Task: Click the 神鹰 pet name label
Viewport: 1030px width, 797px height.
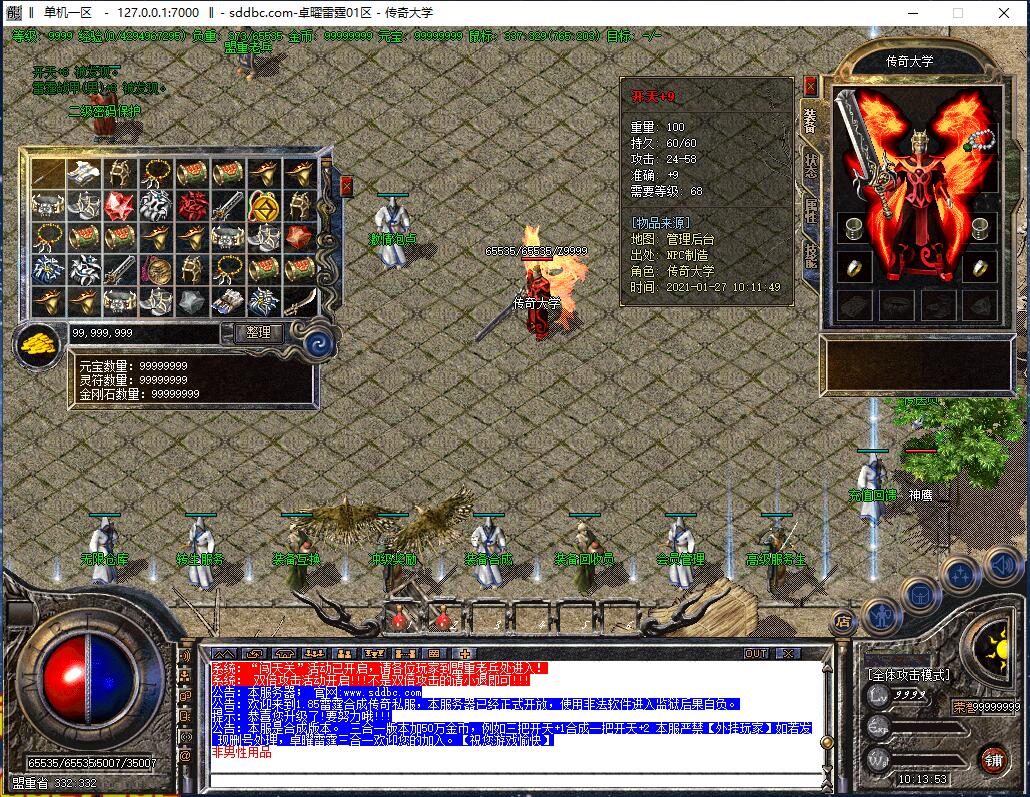Action: 920,495
